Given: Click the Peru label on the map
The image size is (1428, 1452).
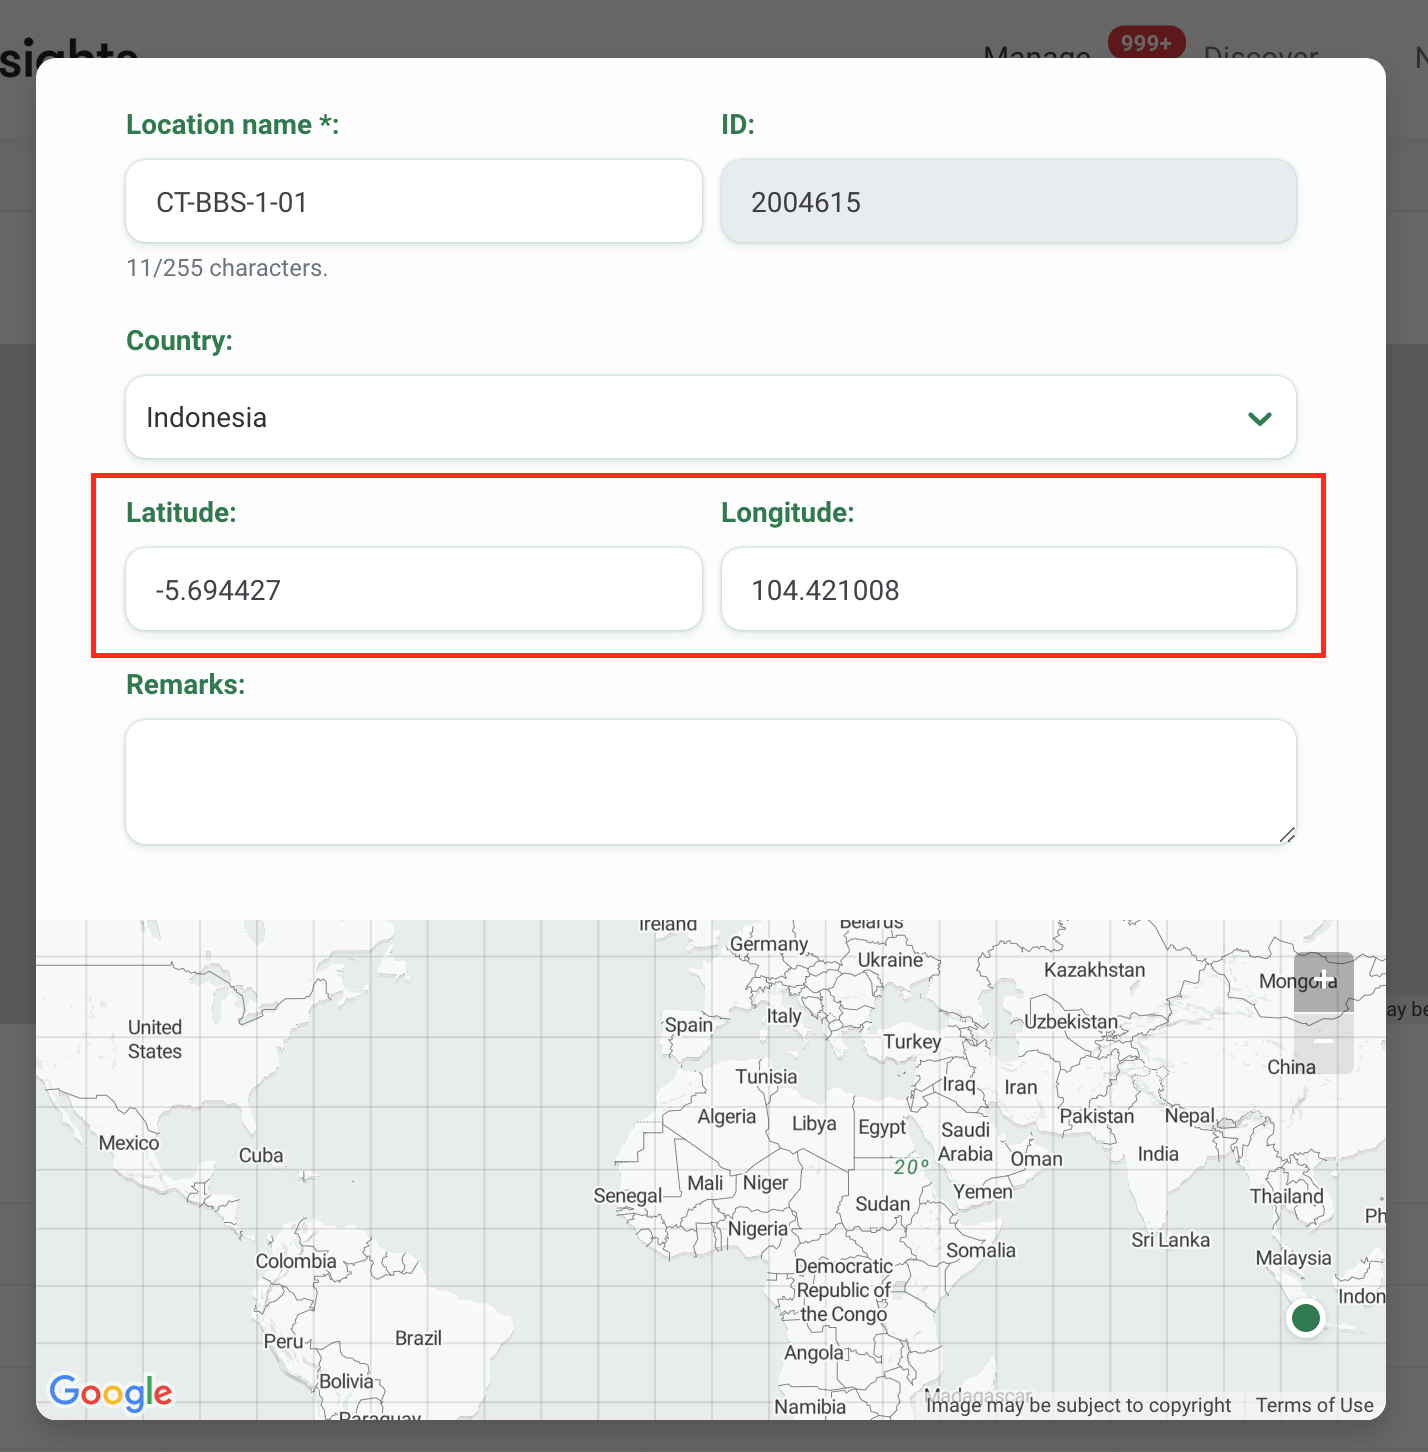Looking at the screenshot, I should click(x=283, y=1341).
